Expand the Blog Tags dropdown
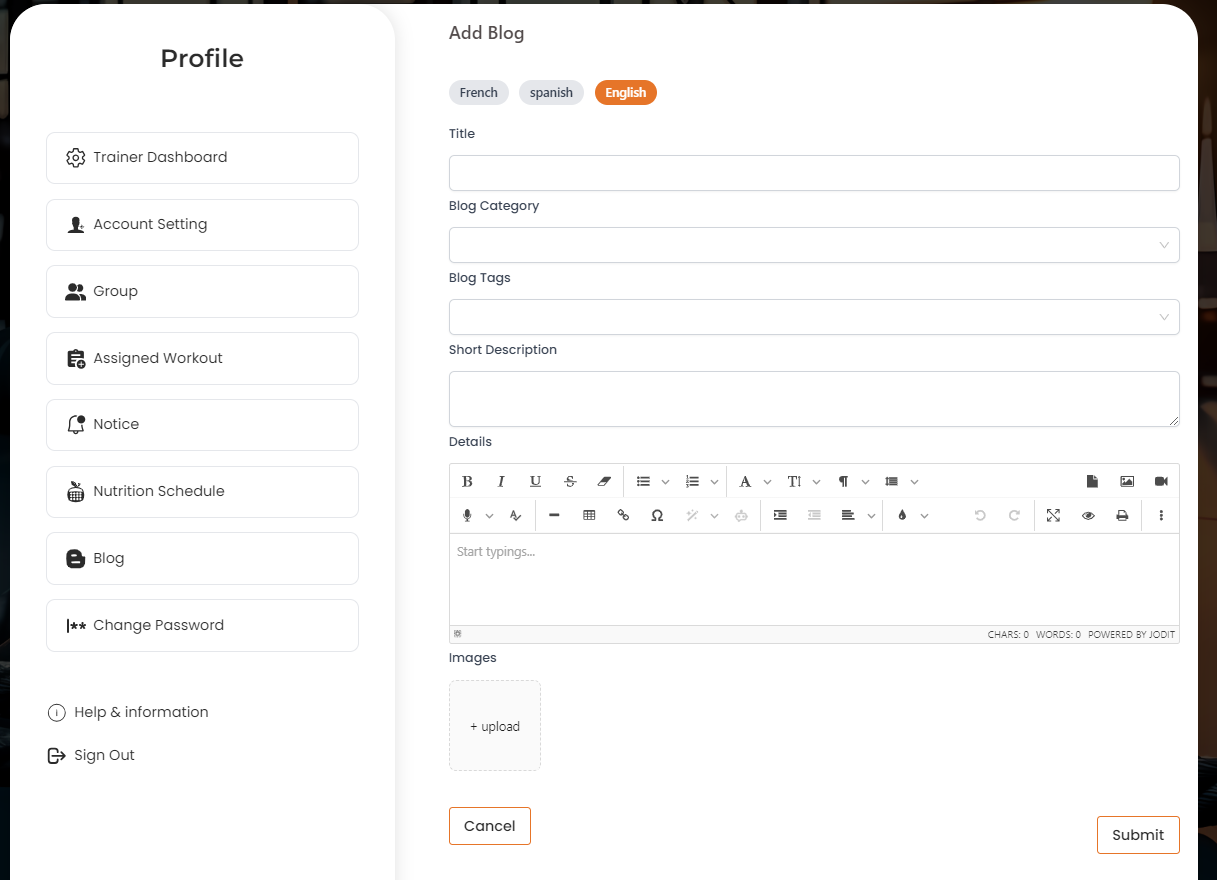Image resolution: width=1217 pixels, height=880 pixels. pyautogui.click(x=813, y=317)
